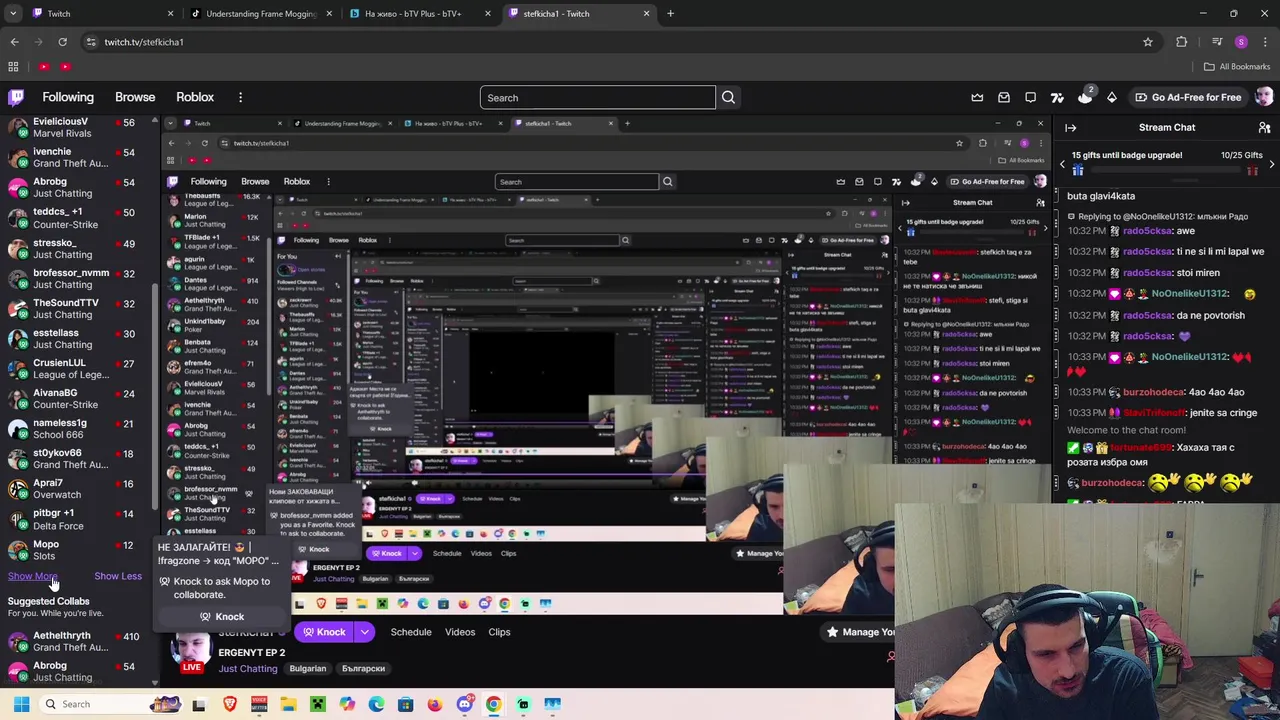This screenshot has height=720, width=1280.
Task: Open the Browse page
Action: coord(135,97)
